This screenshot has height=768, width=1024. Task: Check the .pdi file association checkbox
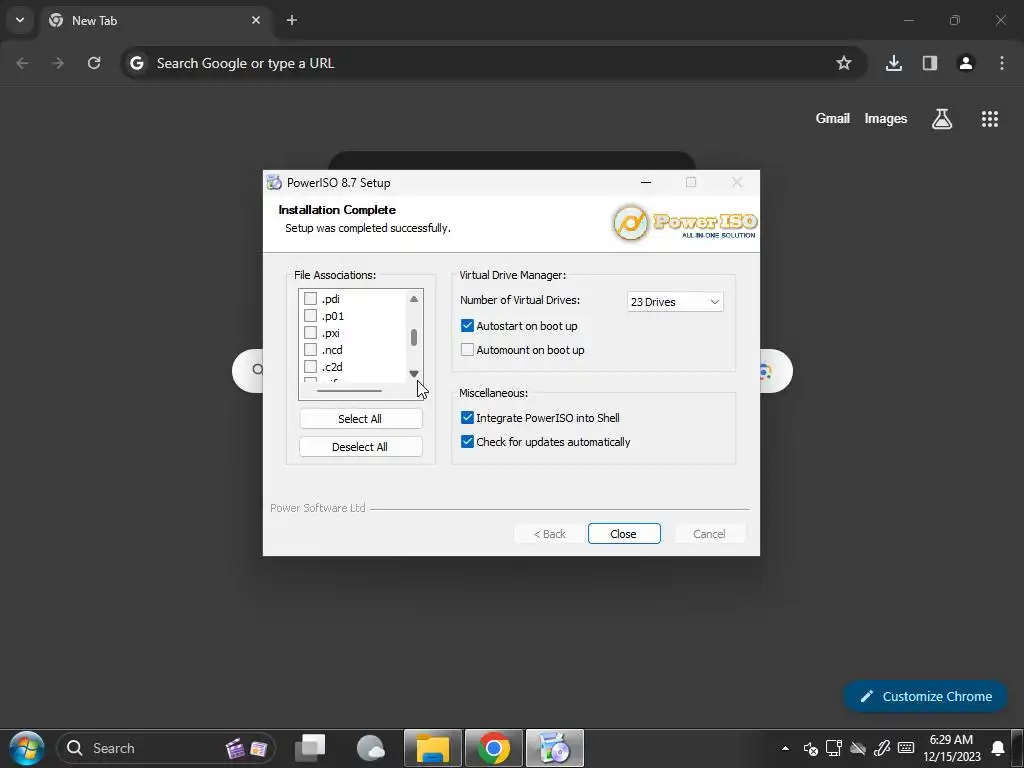pyautogui.click(x=311, y=298)
